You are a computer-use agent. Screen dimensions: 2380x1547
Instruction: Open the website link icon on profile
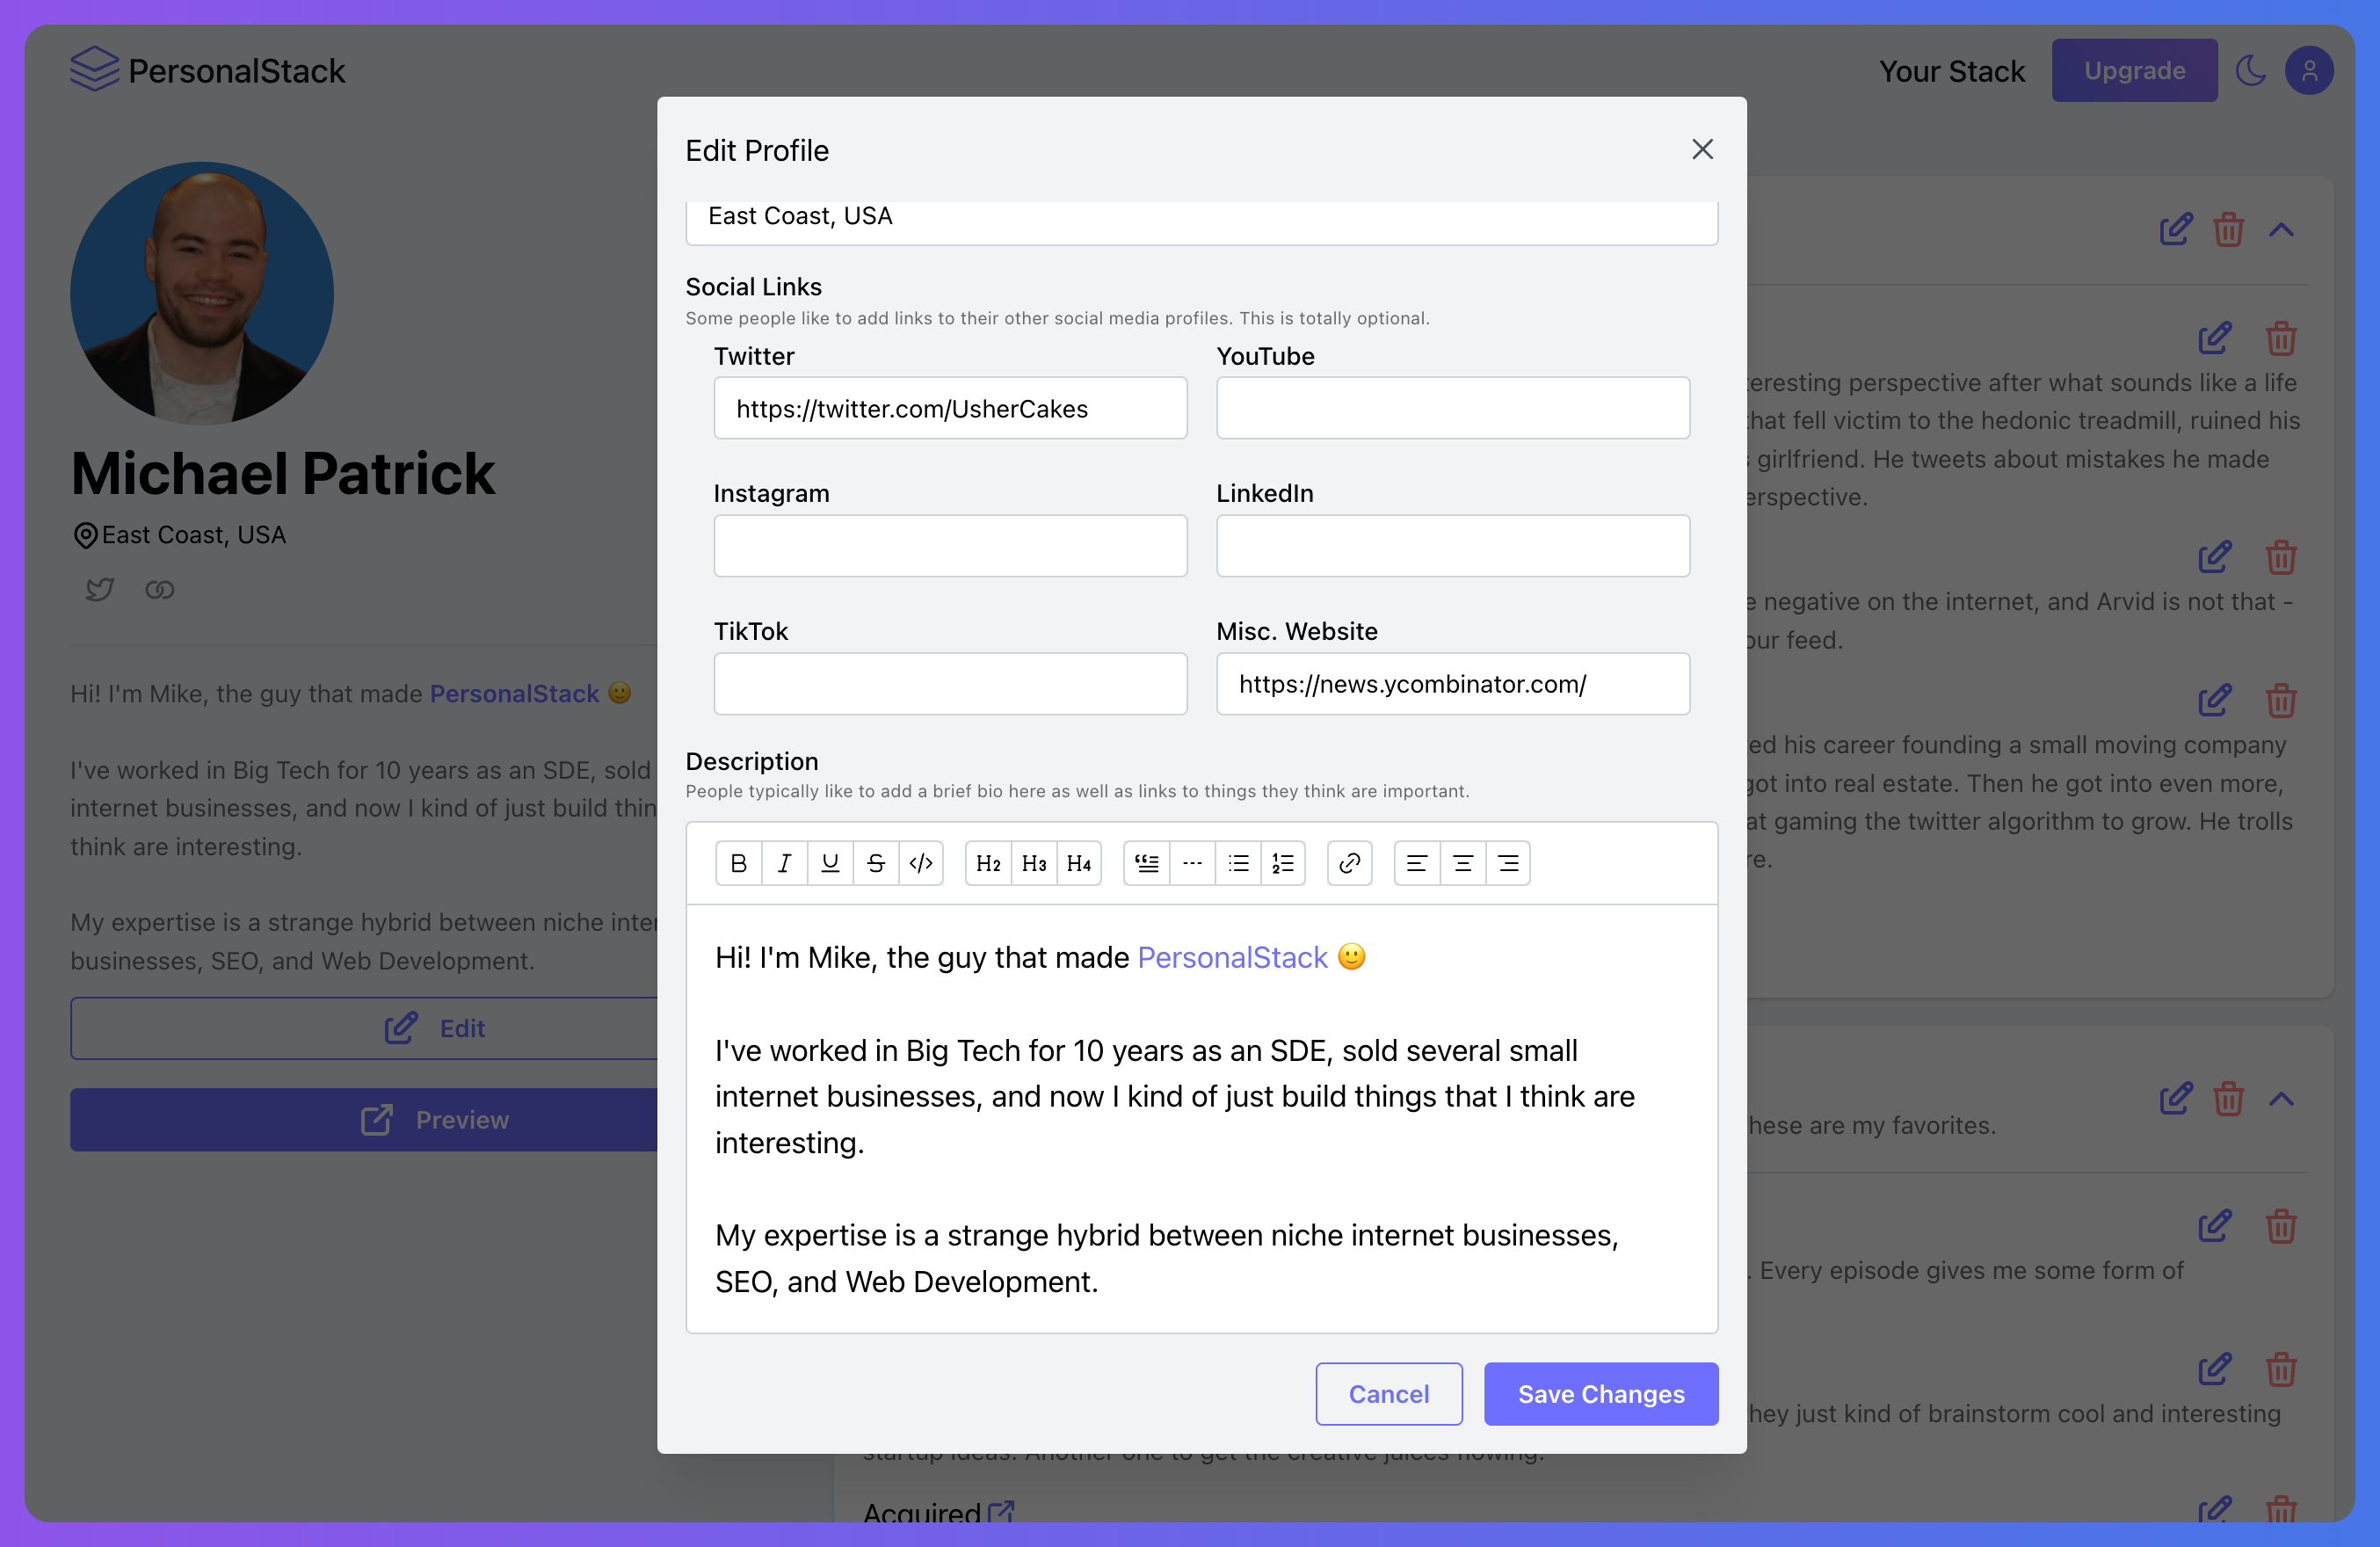point(160,589)
